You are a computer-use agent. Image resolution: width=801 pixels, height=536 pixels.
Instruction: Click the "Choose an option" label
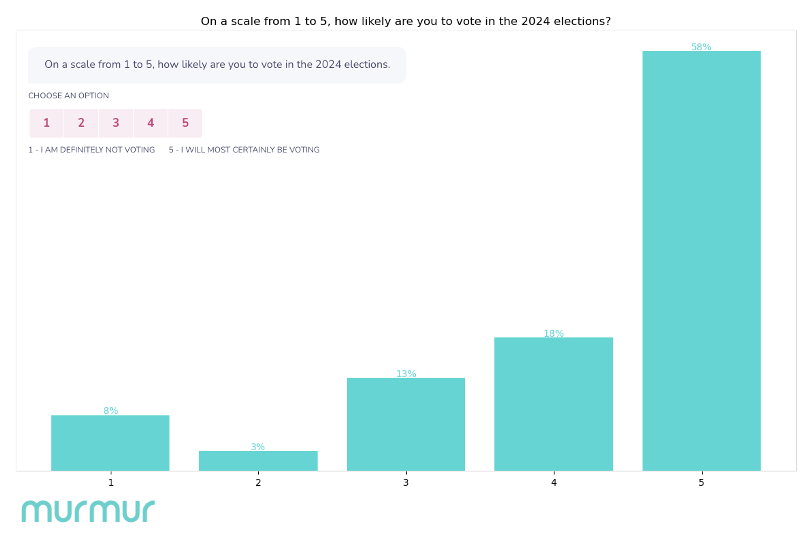(x=69, y=96)
